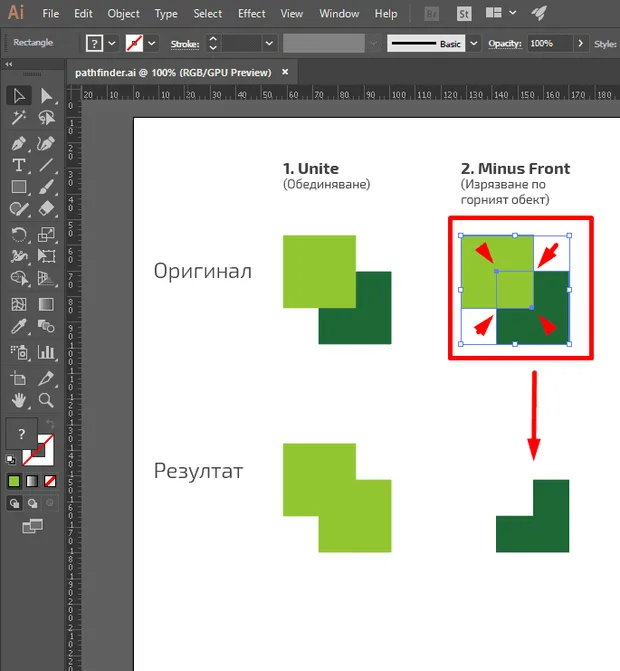Select the Rotate tool

coord(19,235)
